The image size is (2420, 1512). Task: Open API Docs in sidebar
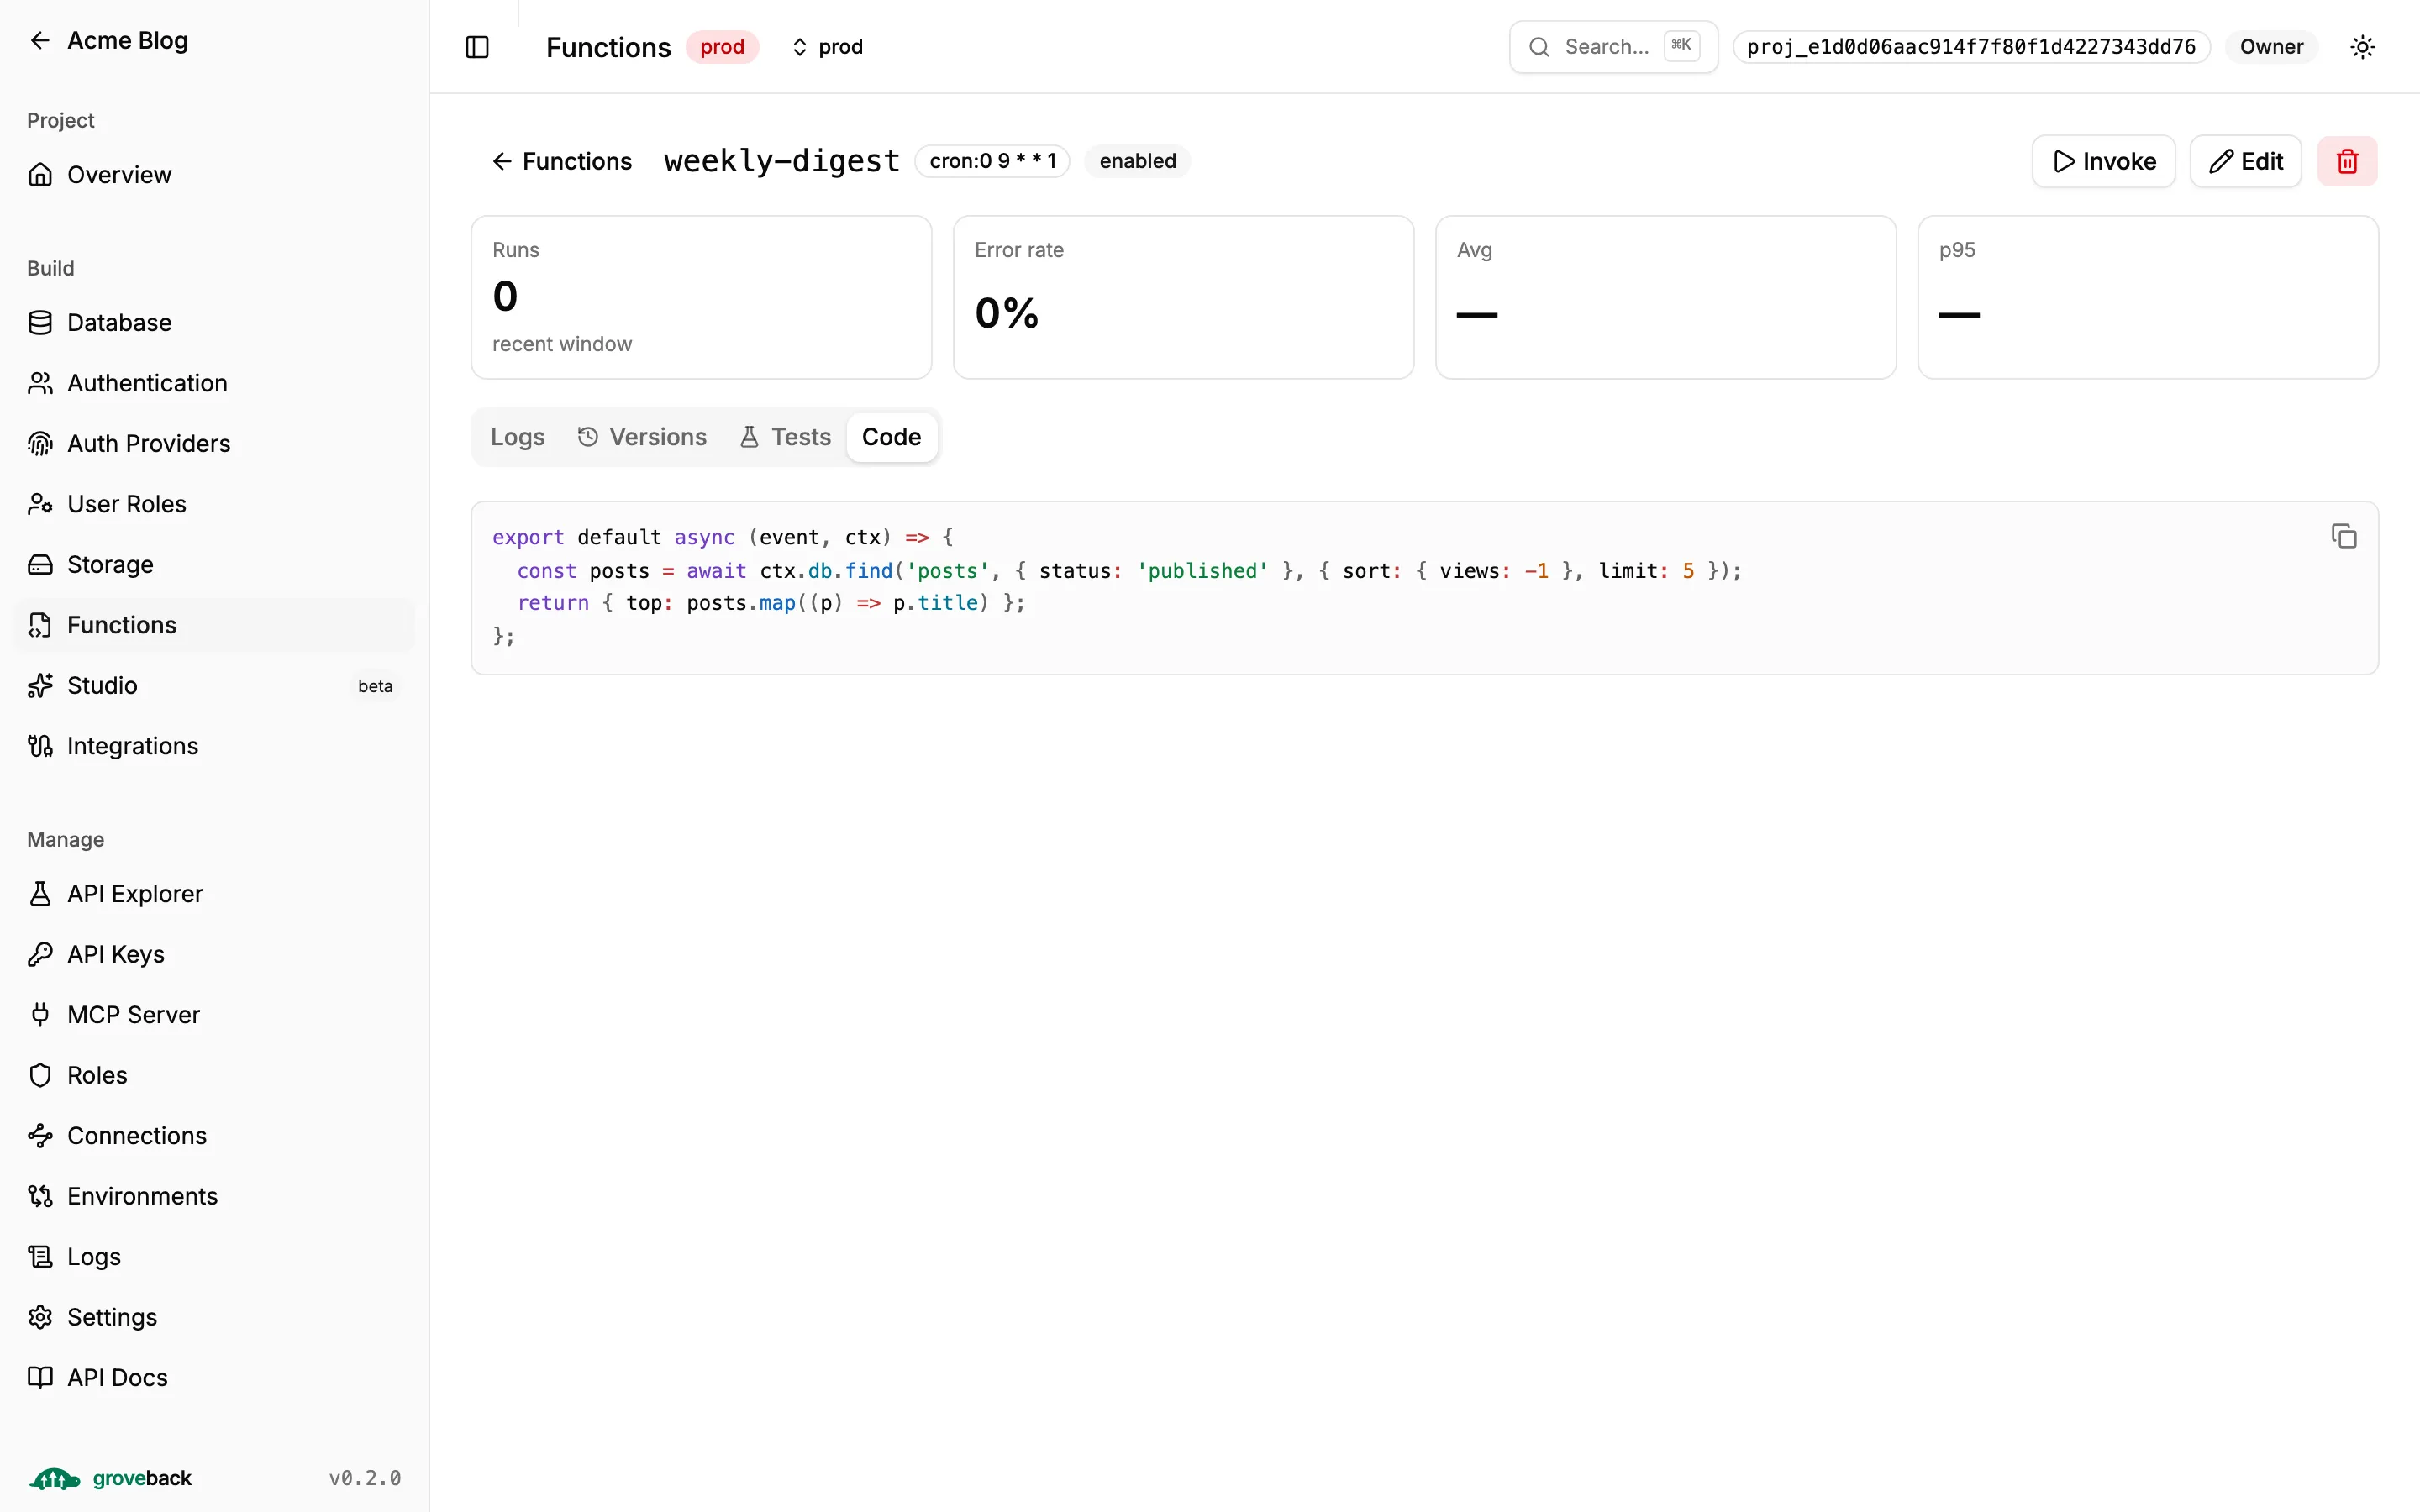(x=214, y=1378)
